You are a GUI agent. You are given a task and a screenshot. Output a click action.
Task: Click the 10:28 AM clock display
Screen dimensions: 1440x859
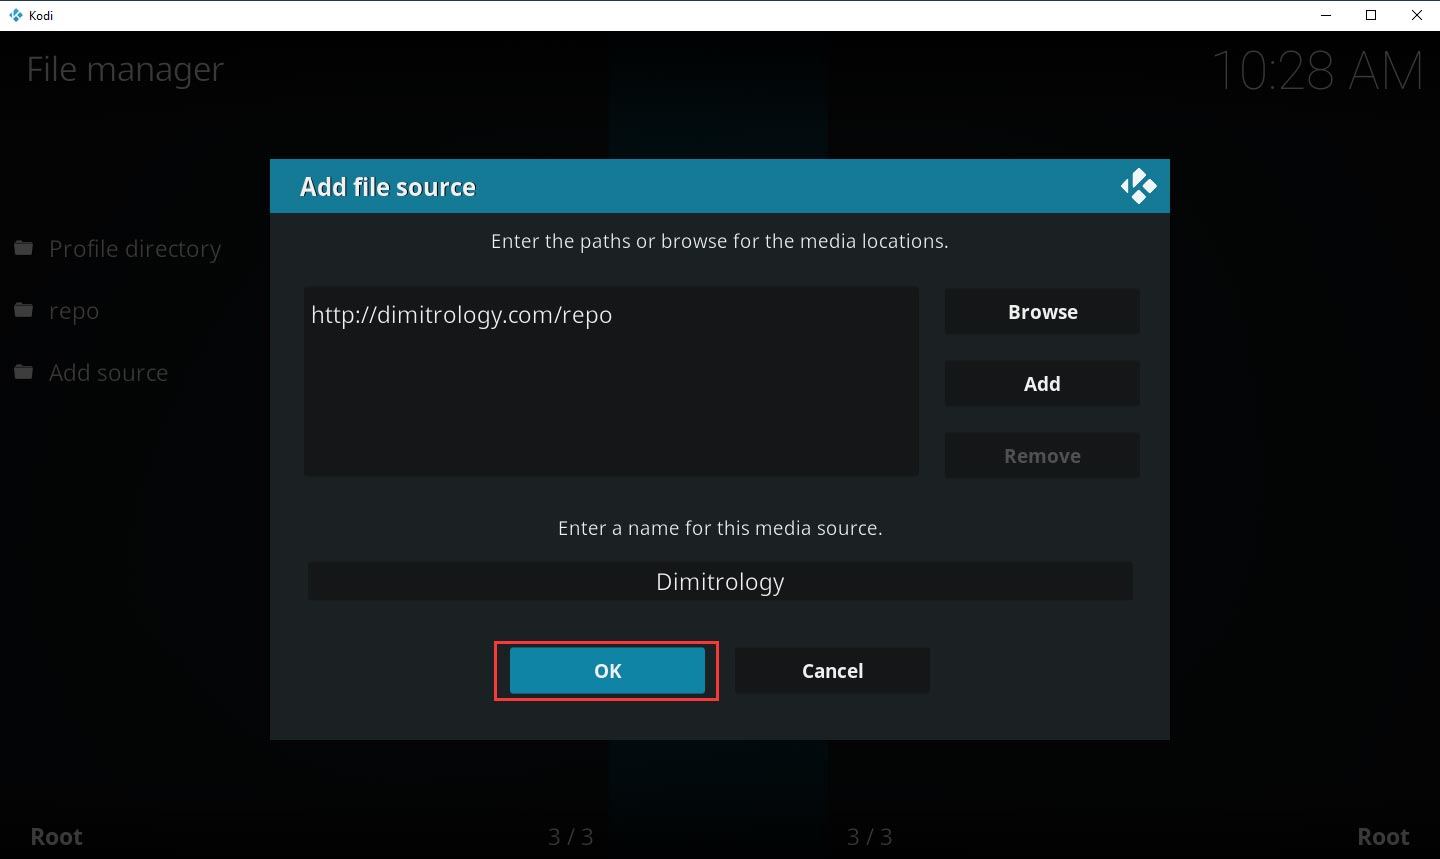(x=1318, y=68)
